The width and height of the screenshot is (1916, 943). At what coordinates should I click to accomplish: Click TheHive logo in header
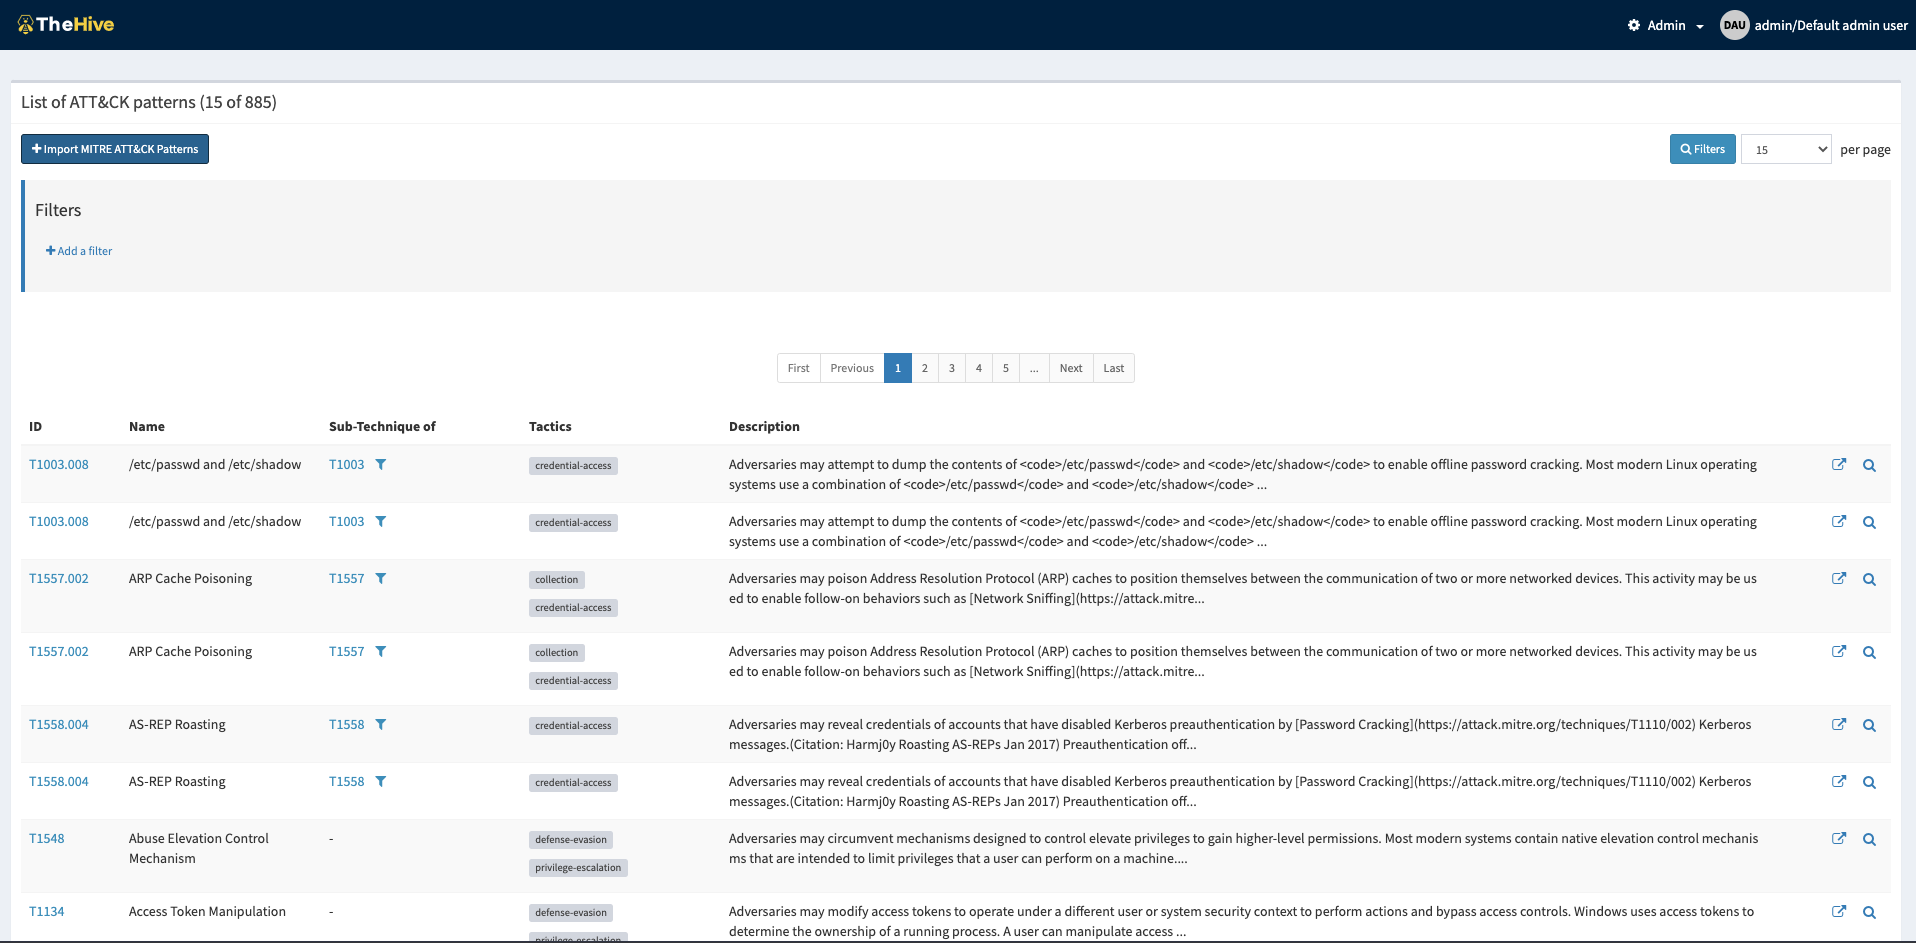tap(66, 25)
